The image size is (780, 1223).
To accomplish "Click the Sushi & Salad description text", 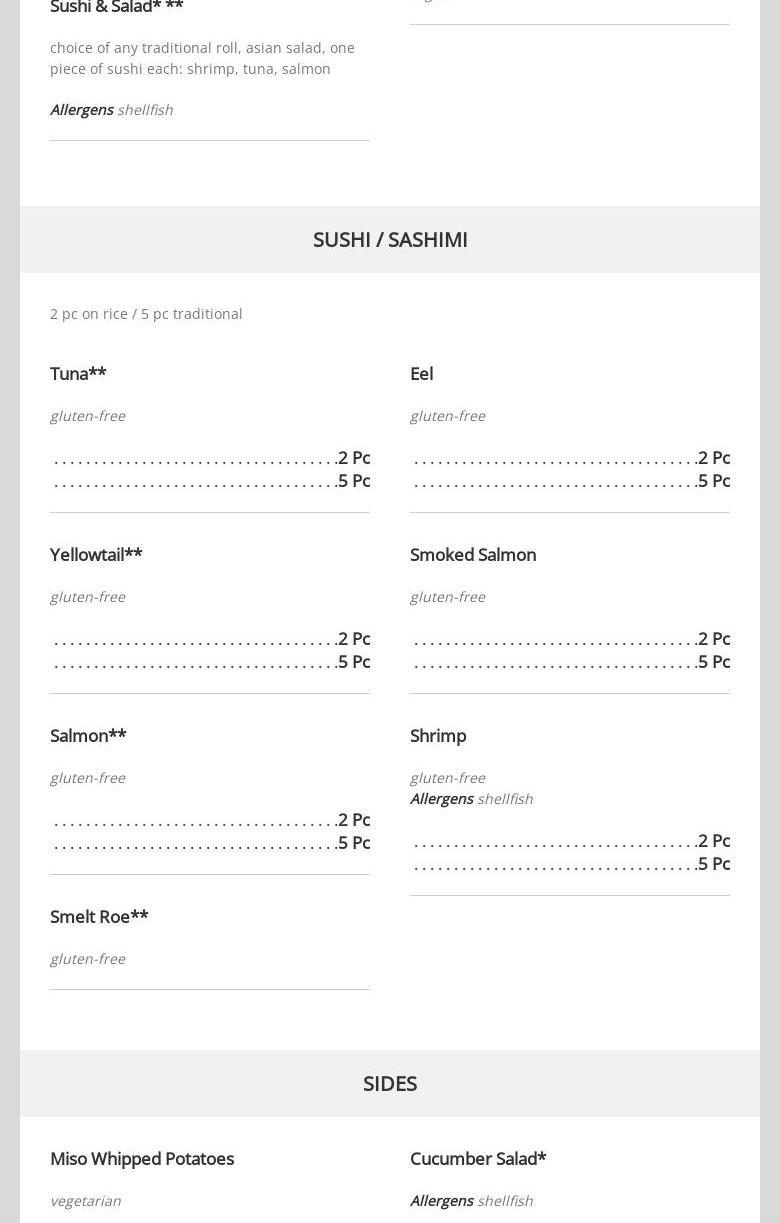I will coord(202,58).
